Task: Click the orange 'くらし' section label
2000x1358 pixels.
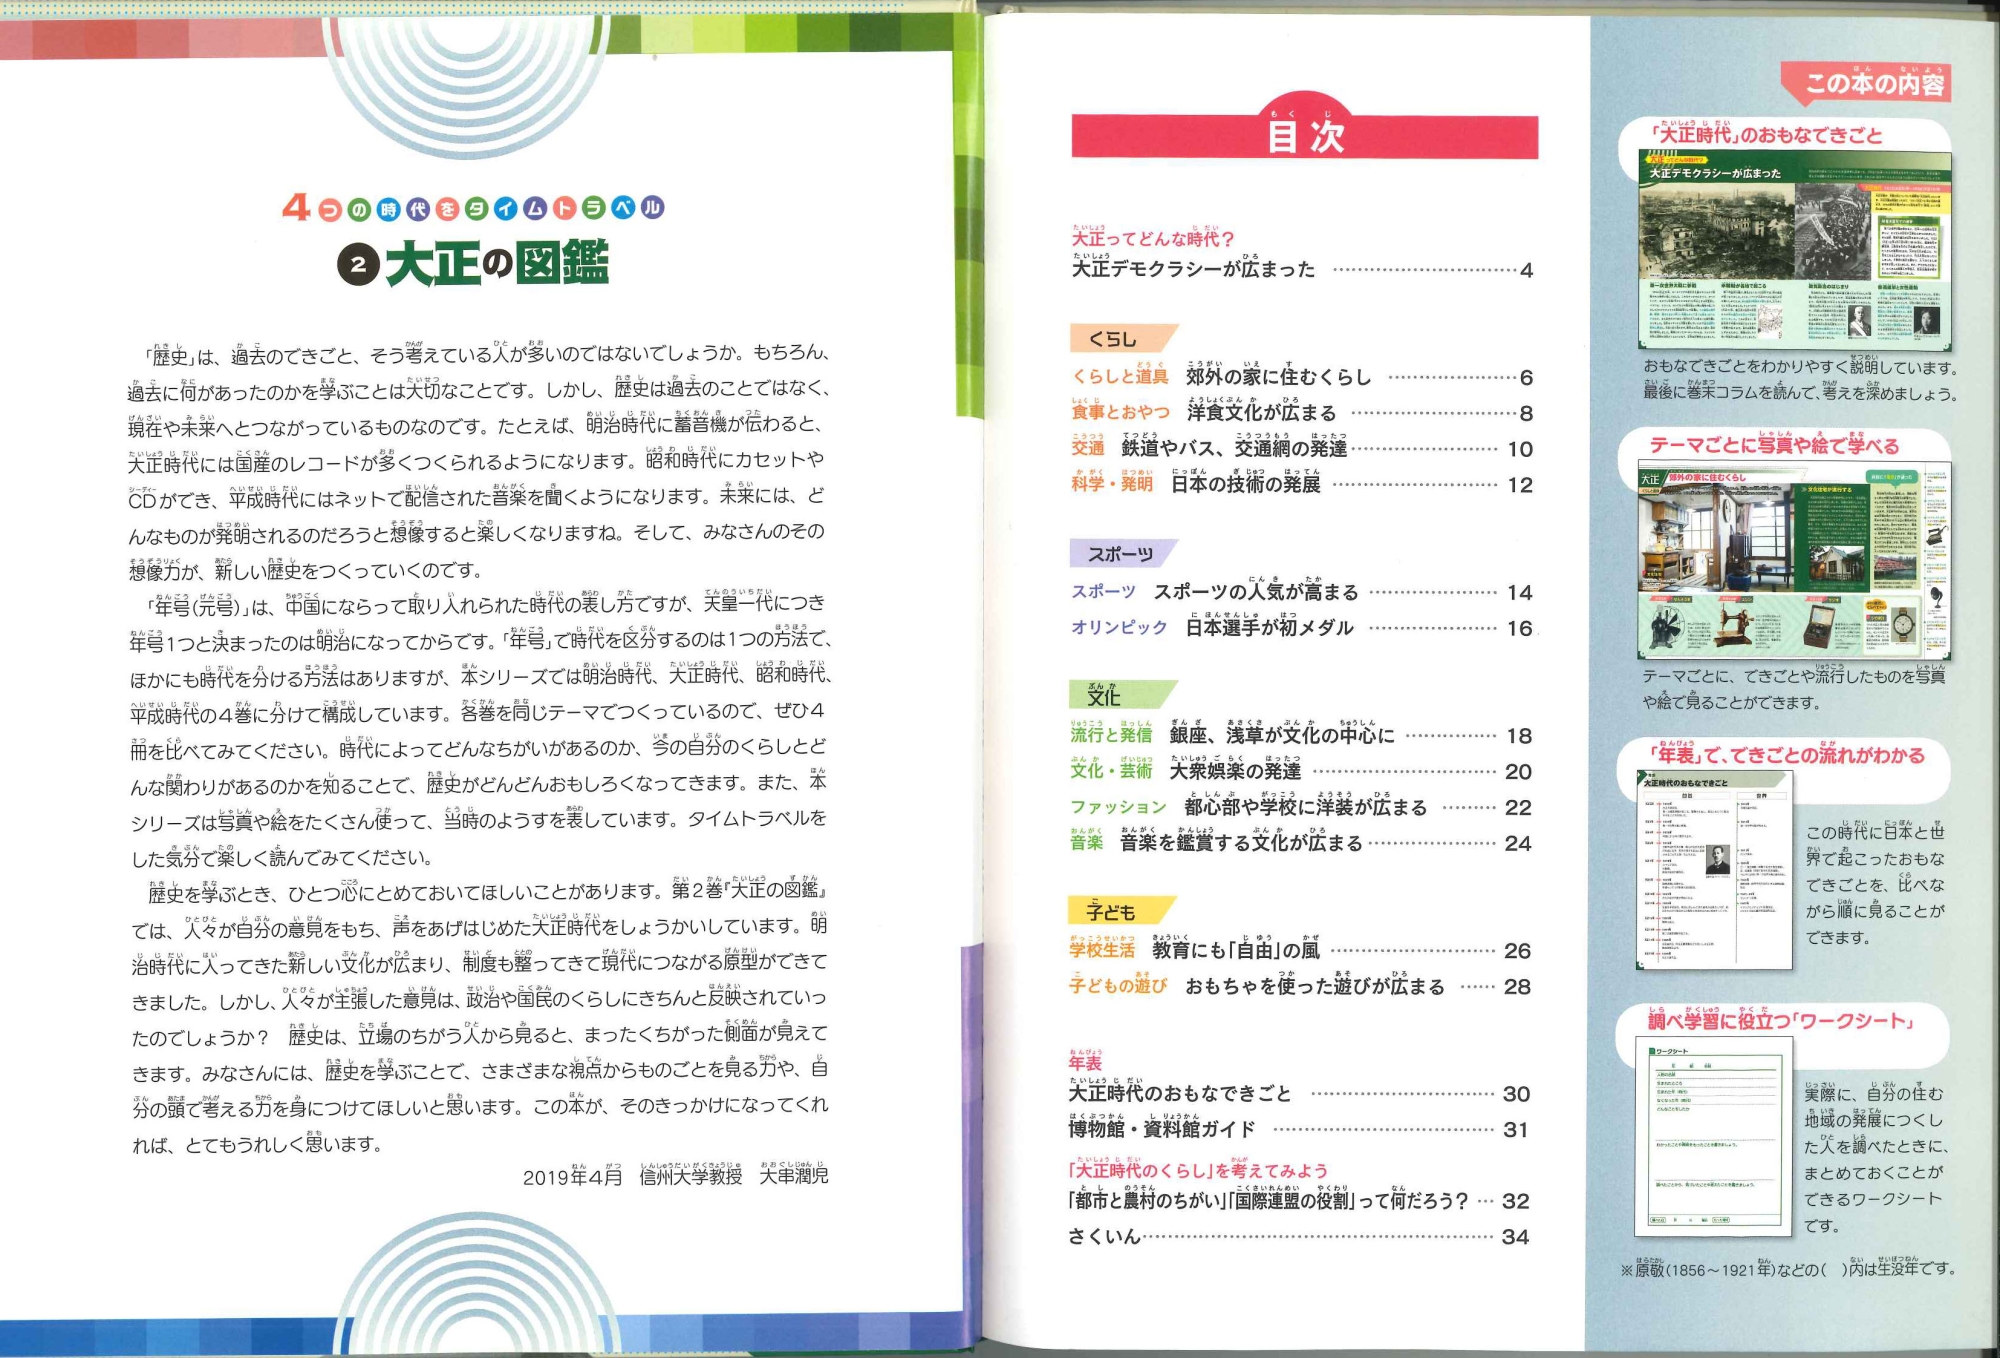Action: 1122,339
